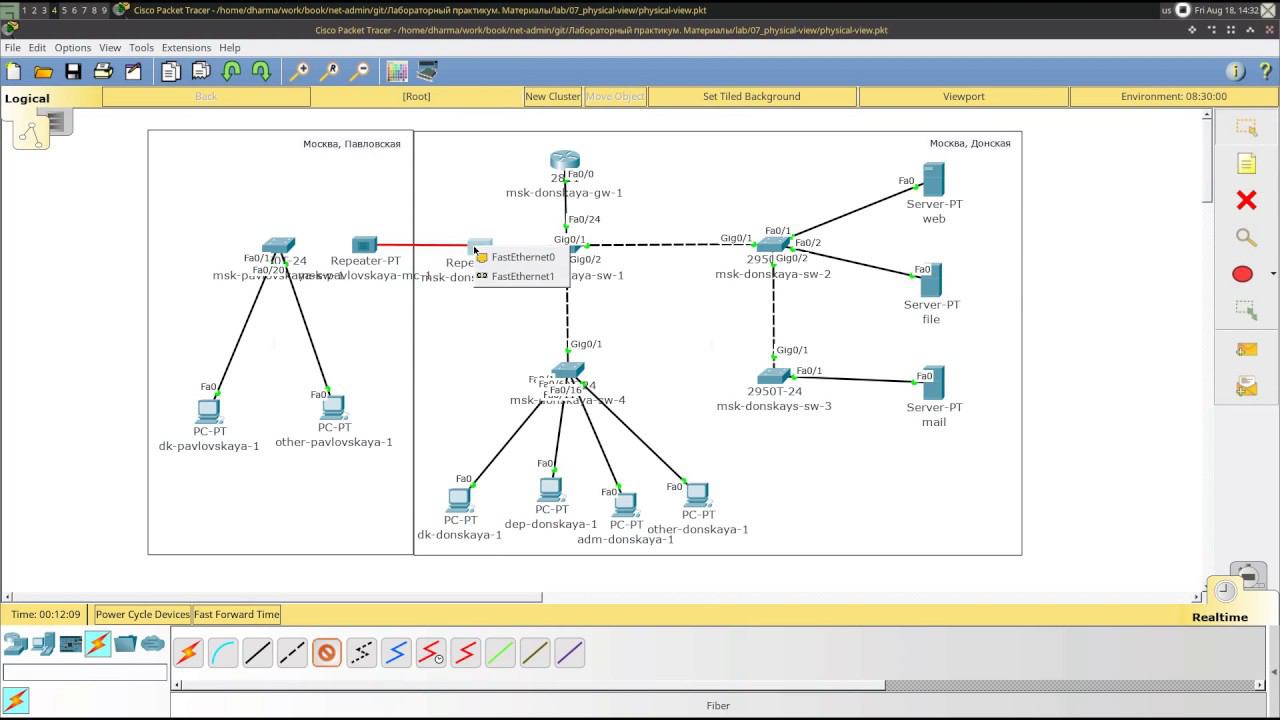This screenshot has height=720, width=1280.
Task: Pick the Serial DCE cable with clock
Action: click(x=431, y=653)
